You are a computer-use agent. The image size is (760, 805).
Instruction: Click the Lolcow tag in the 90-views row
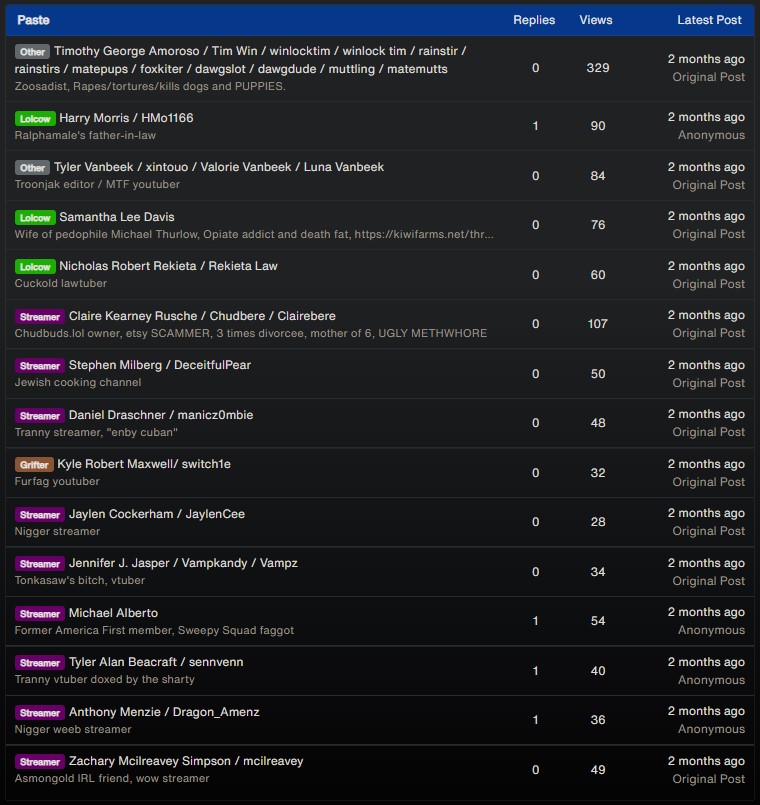coord(35,119)
